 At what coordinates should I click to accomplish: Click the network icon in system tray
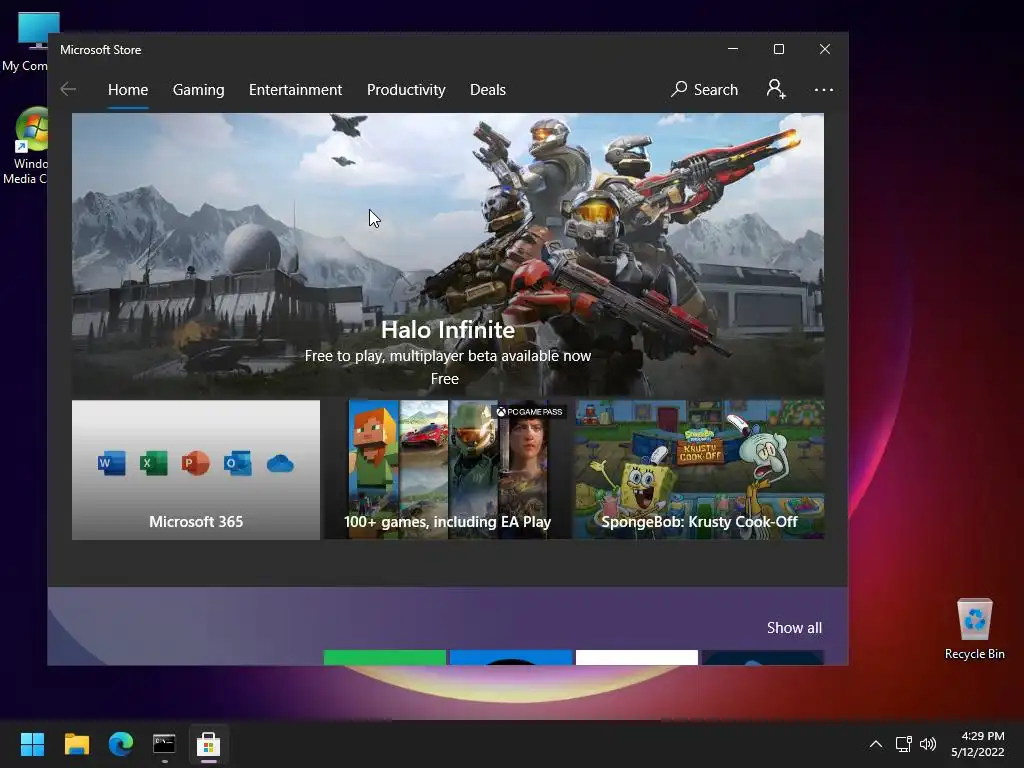(x=903, y=744)
